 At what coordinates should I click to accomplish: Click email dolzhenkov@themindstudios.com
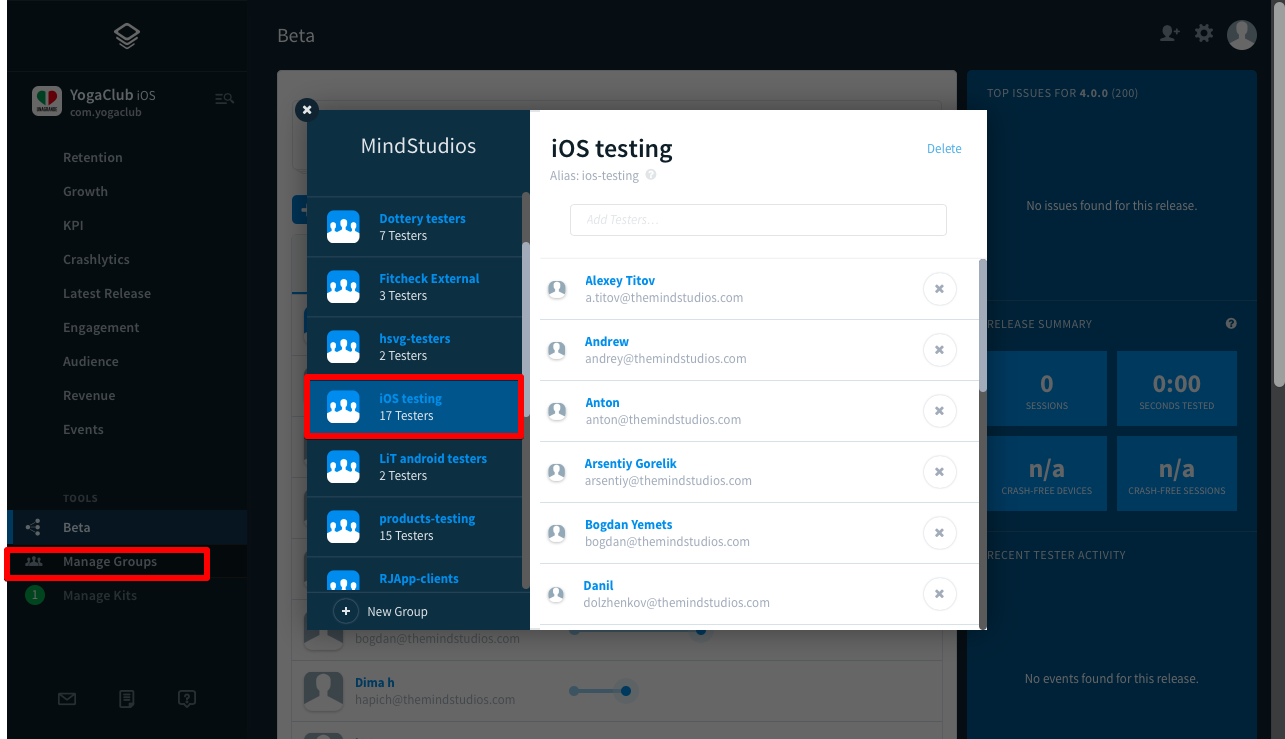coord(677,603)
